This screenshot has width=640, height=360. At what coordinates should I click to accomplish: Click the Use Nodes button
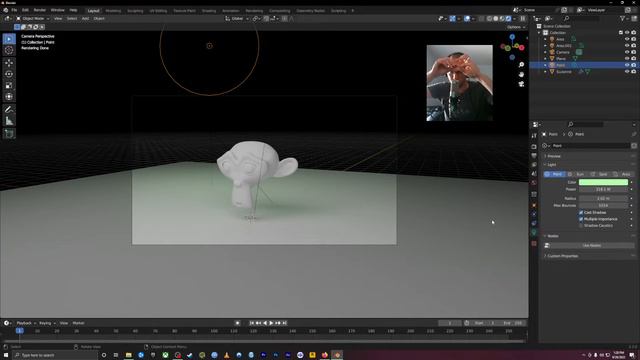pos(591,245)
